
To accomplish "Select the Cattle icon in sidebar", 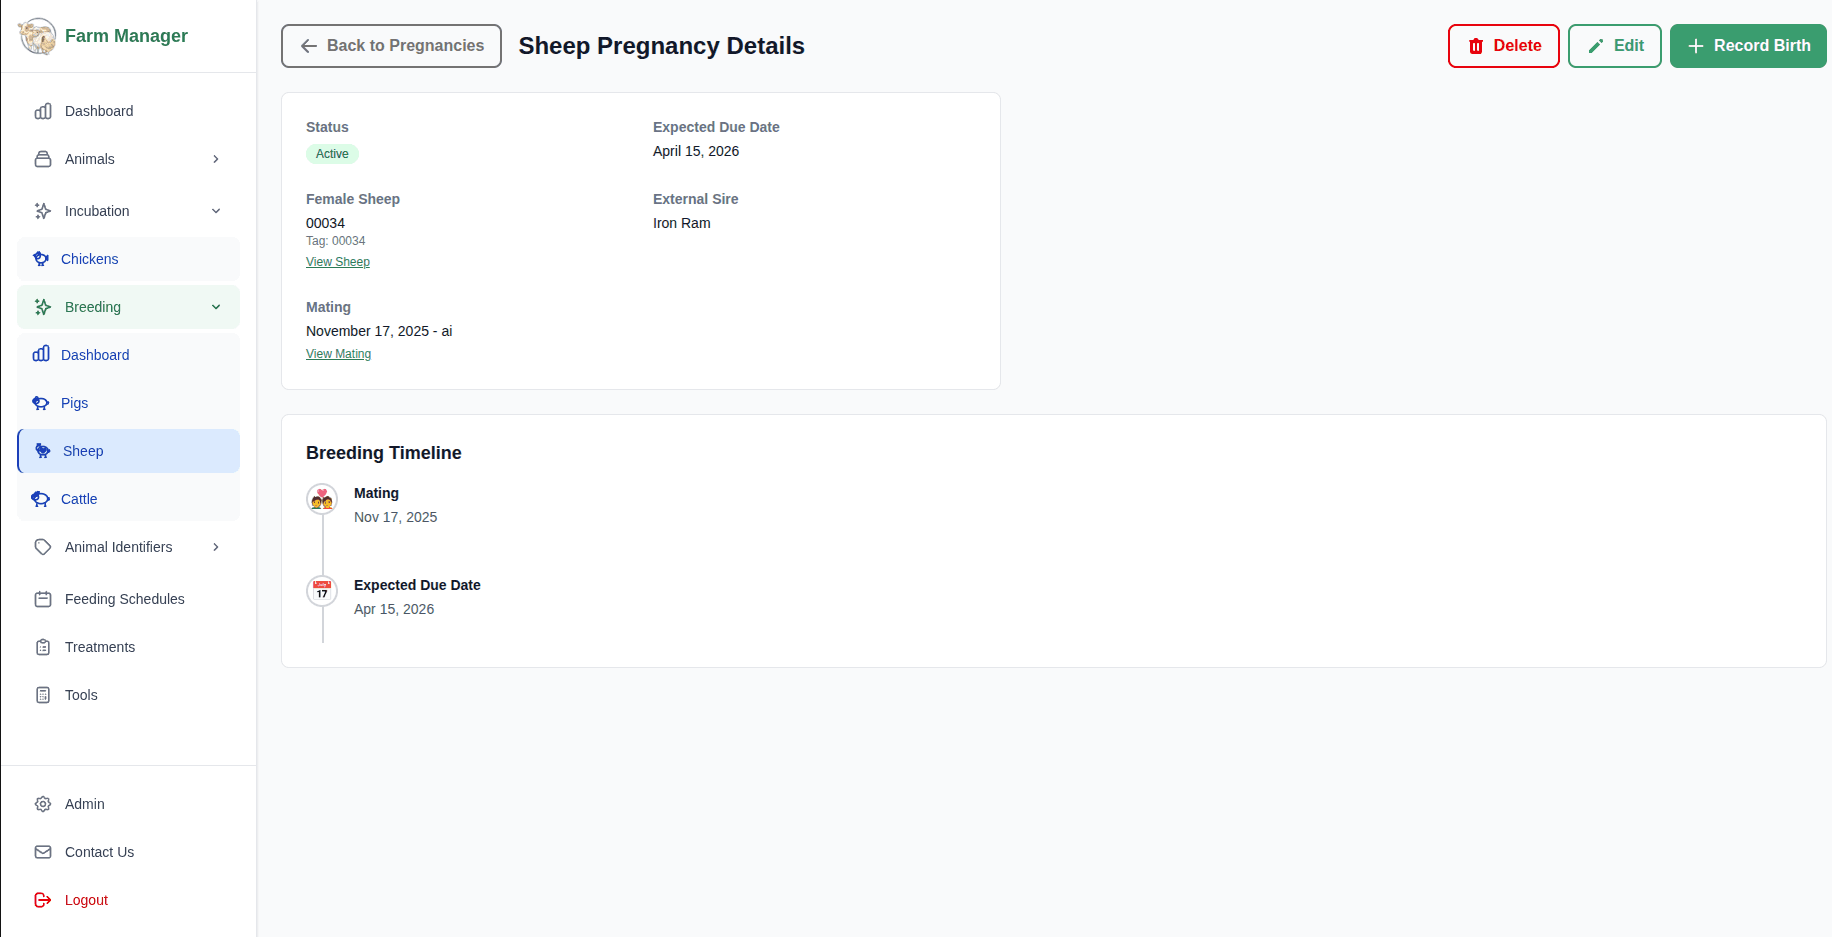I will (41, 499).
